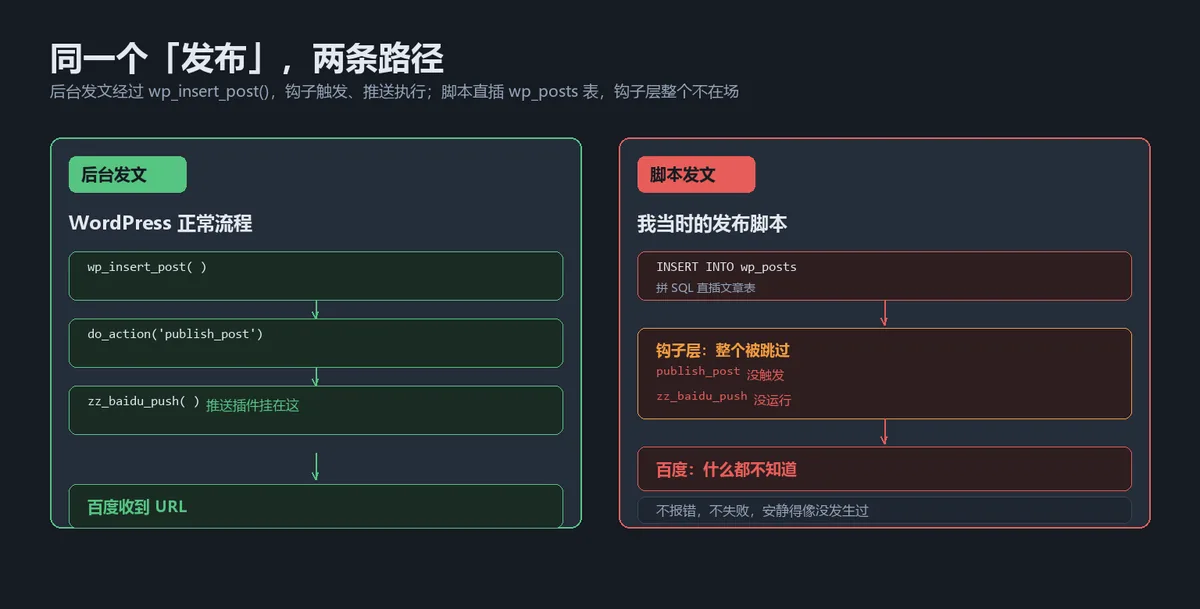Image resolution: width=1200 pixels, height=609 pixels.
Task: Select the do_action('publish_post') step box
Action: coord(316,343)
